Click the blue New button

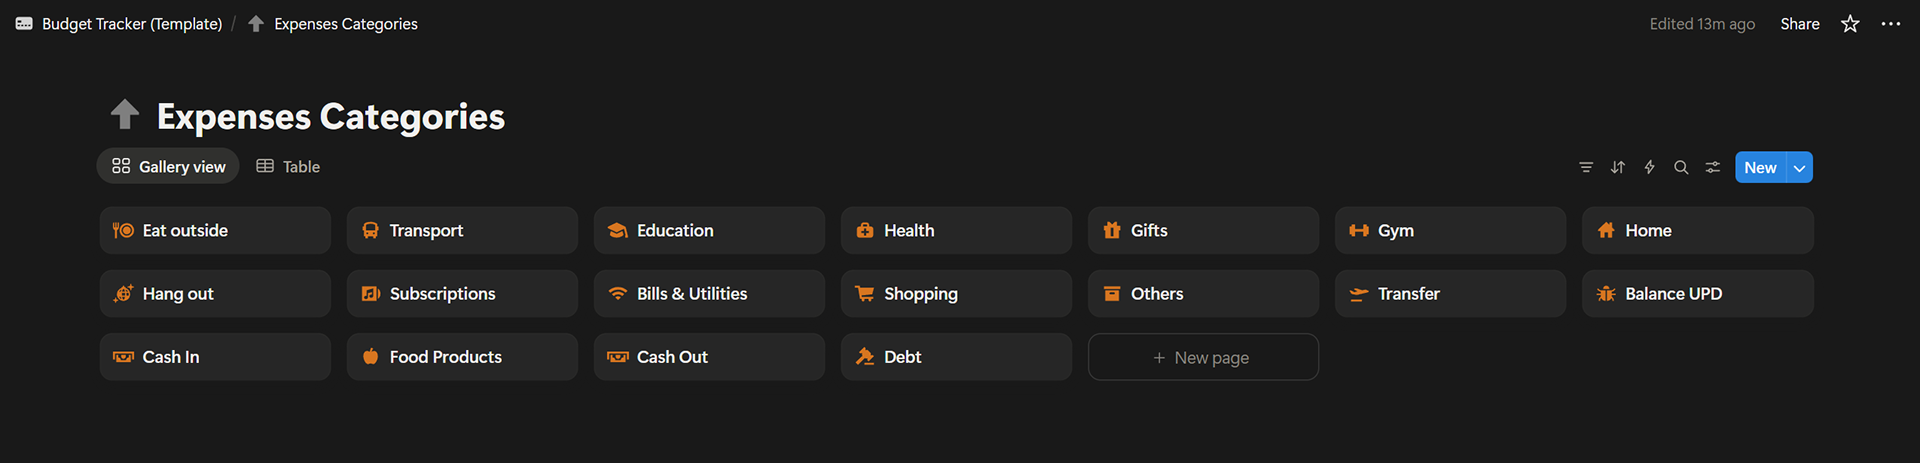tap(1760, 168)
